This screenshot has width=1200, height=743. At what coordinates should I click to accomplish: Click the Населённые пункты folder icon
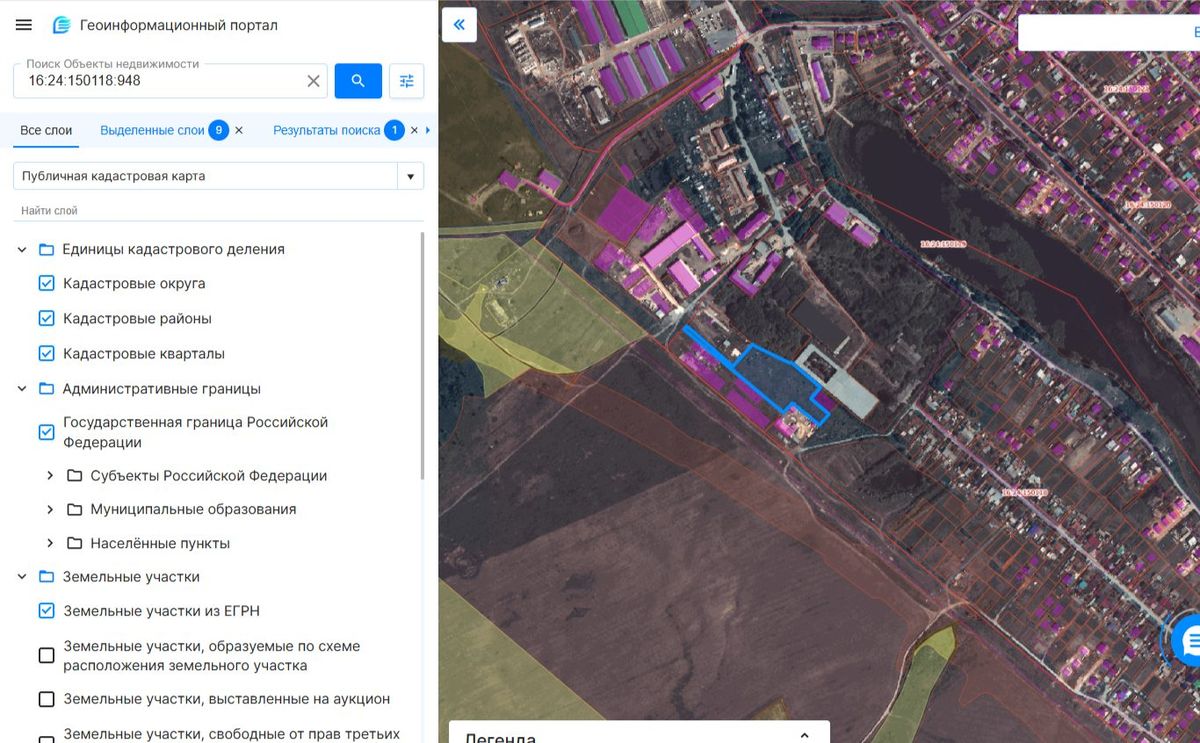point(74,543)
